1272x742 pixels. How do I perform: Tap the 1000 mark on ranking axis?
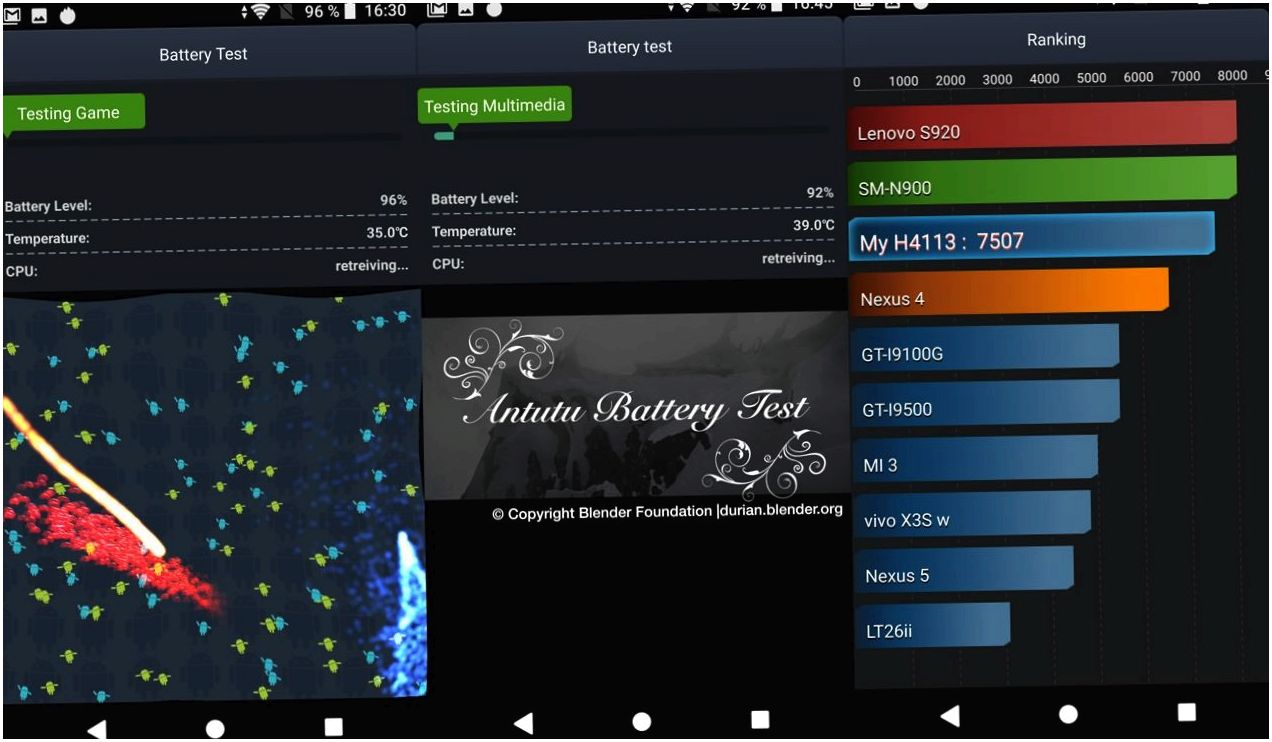(x=903, y=81)
